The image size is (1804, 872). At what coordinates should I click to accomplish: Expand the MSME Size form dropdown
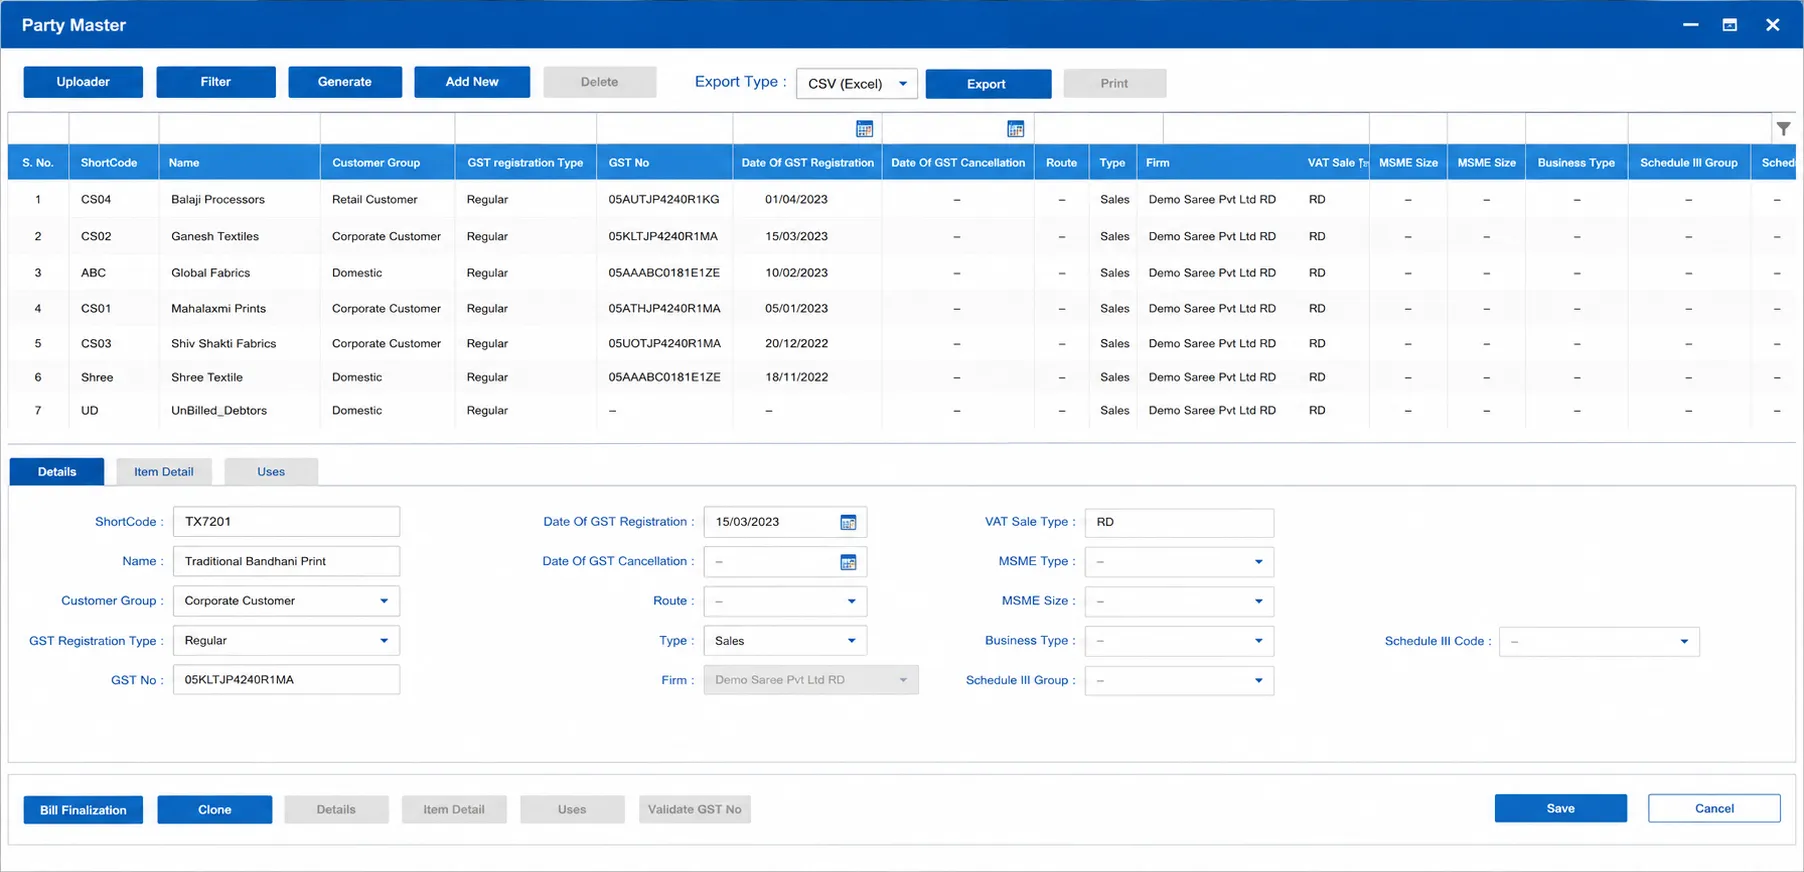point(1179,601)
